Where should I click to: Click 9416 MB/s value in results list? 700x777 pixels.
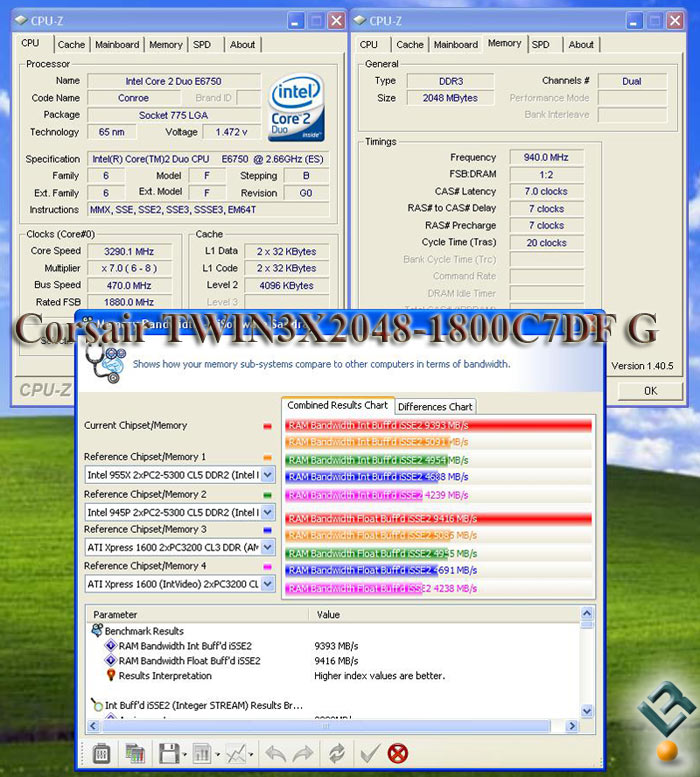(336, 661)
